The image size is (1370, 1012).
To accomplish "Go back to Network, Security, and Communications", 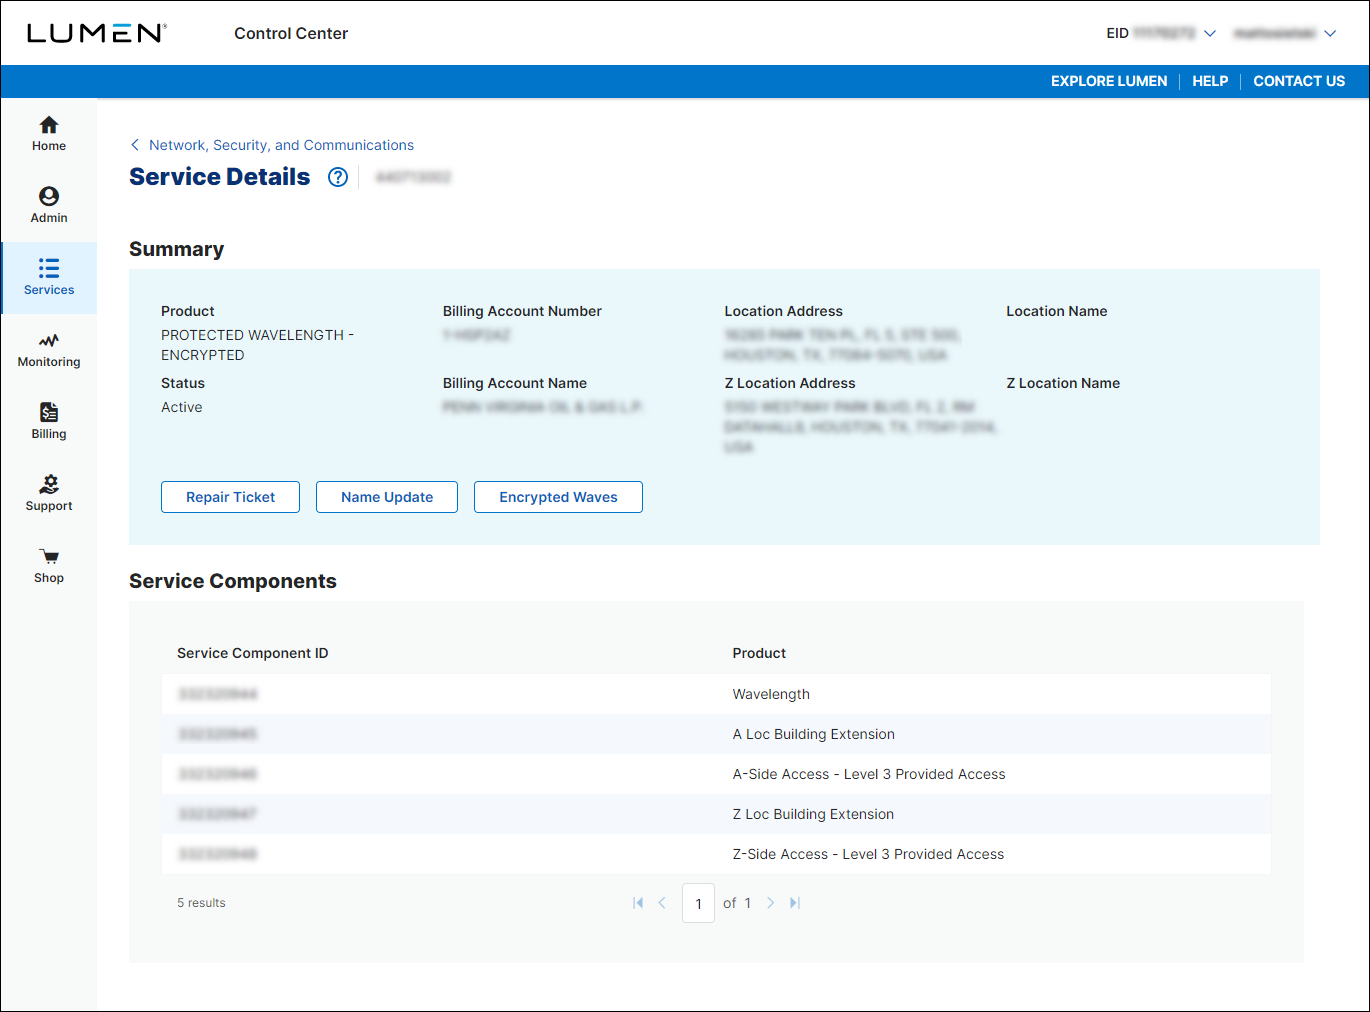I will [x=272, y=145].
